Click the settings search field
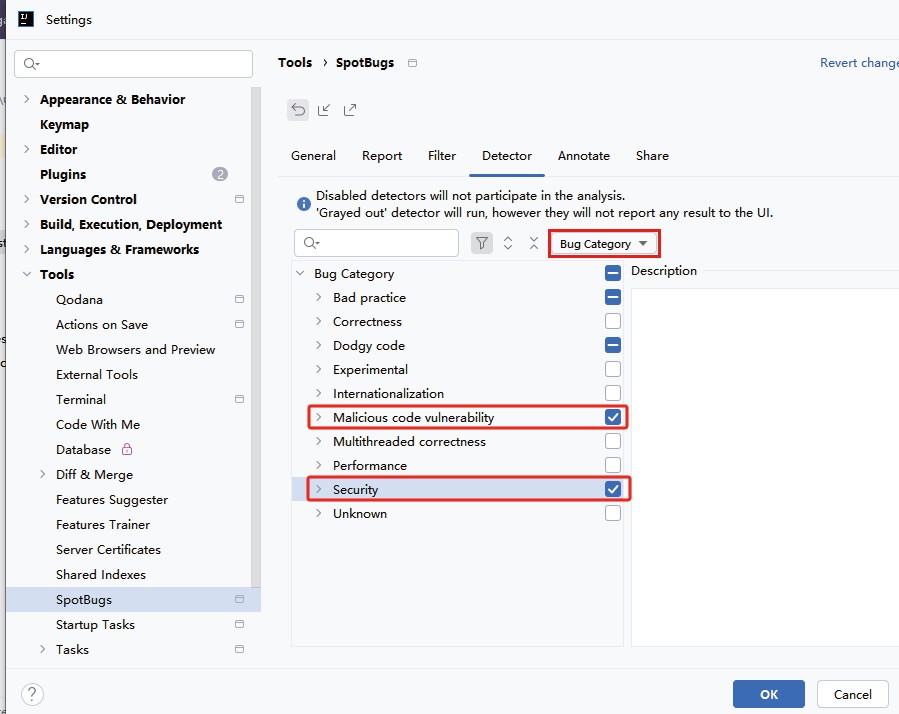Screen dimensions: 899x714 (133, 64)
